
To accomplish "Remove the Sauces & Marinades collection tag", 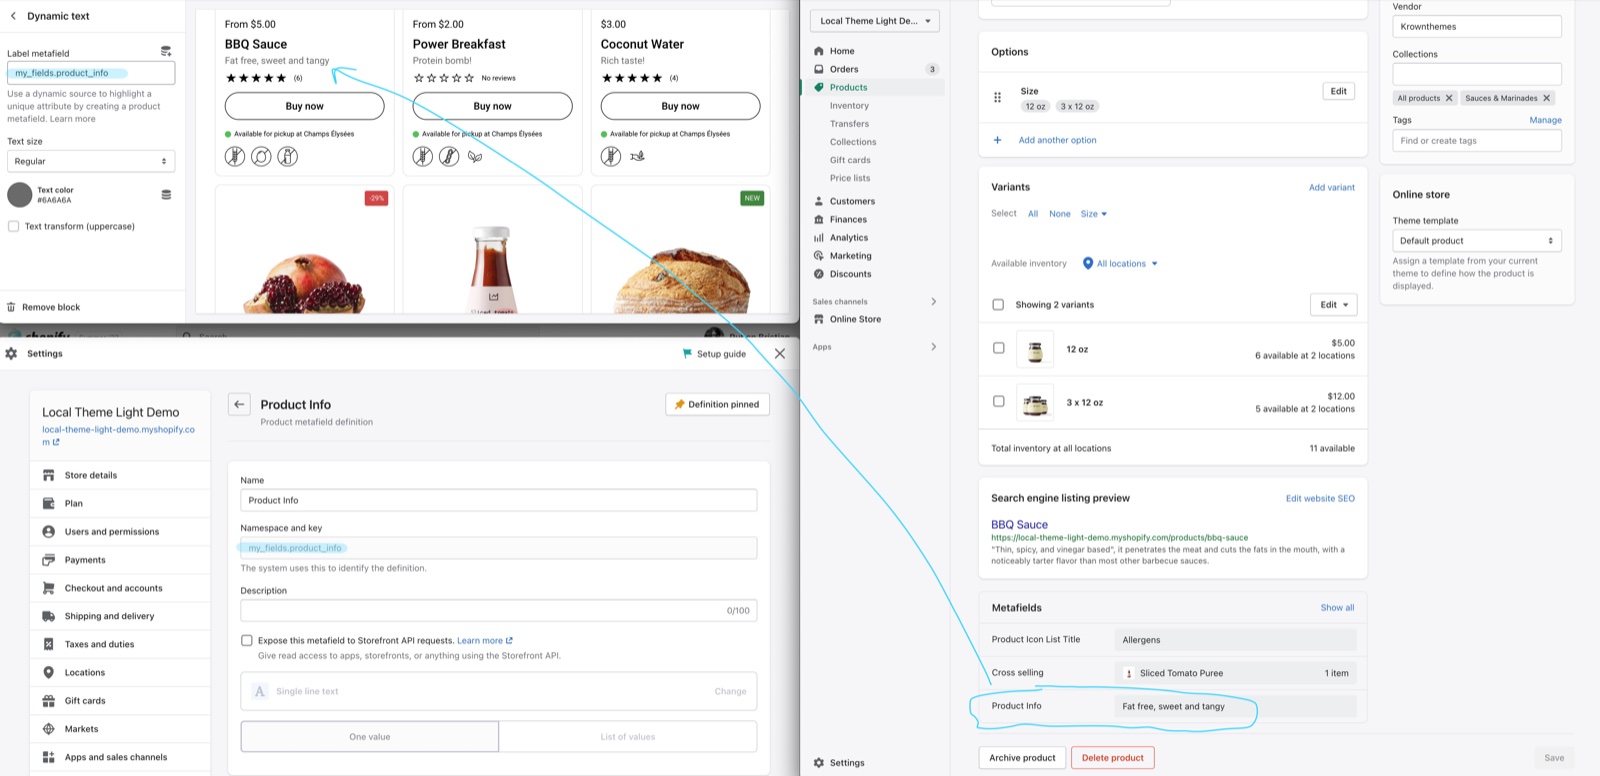I will (1546, 98).
